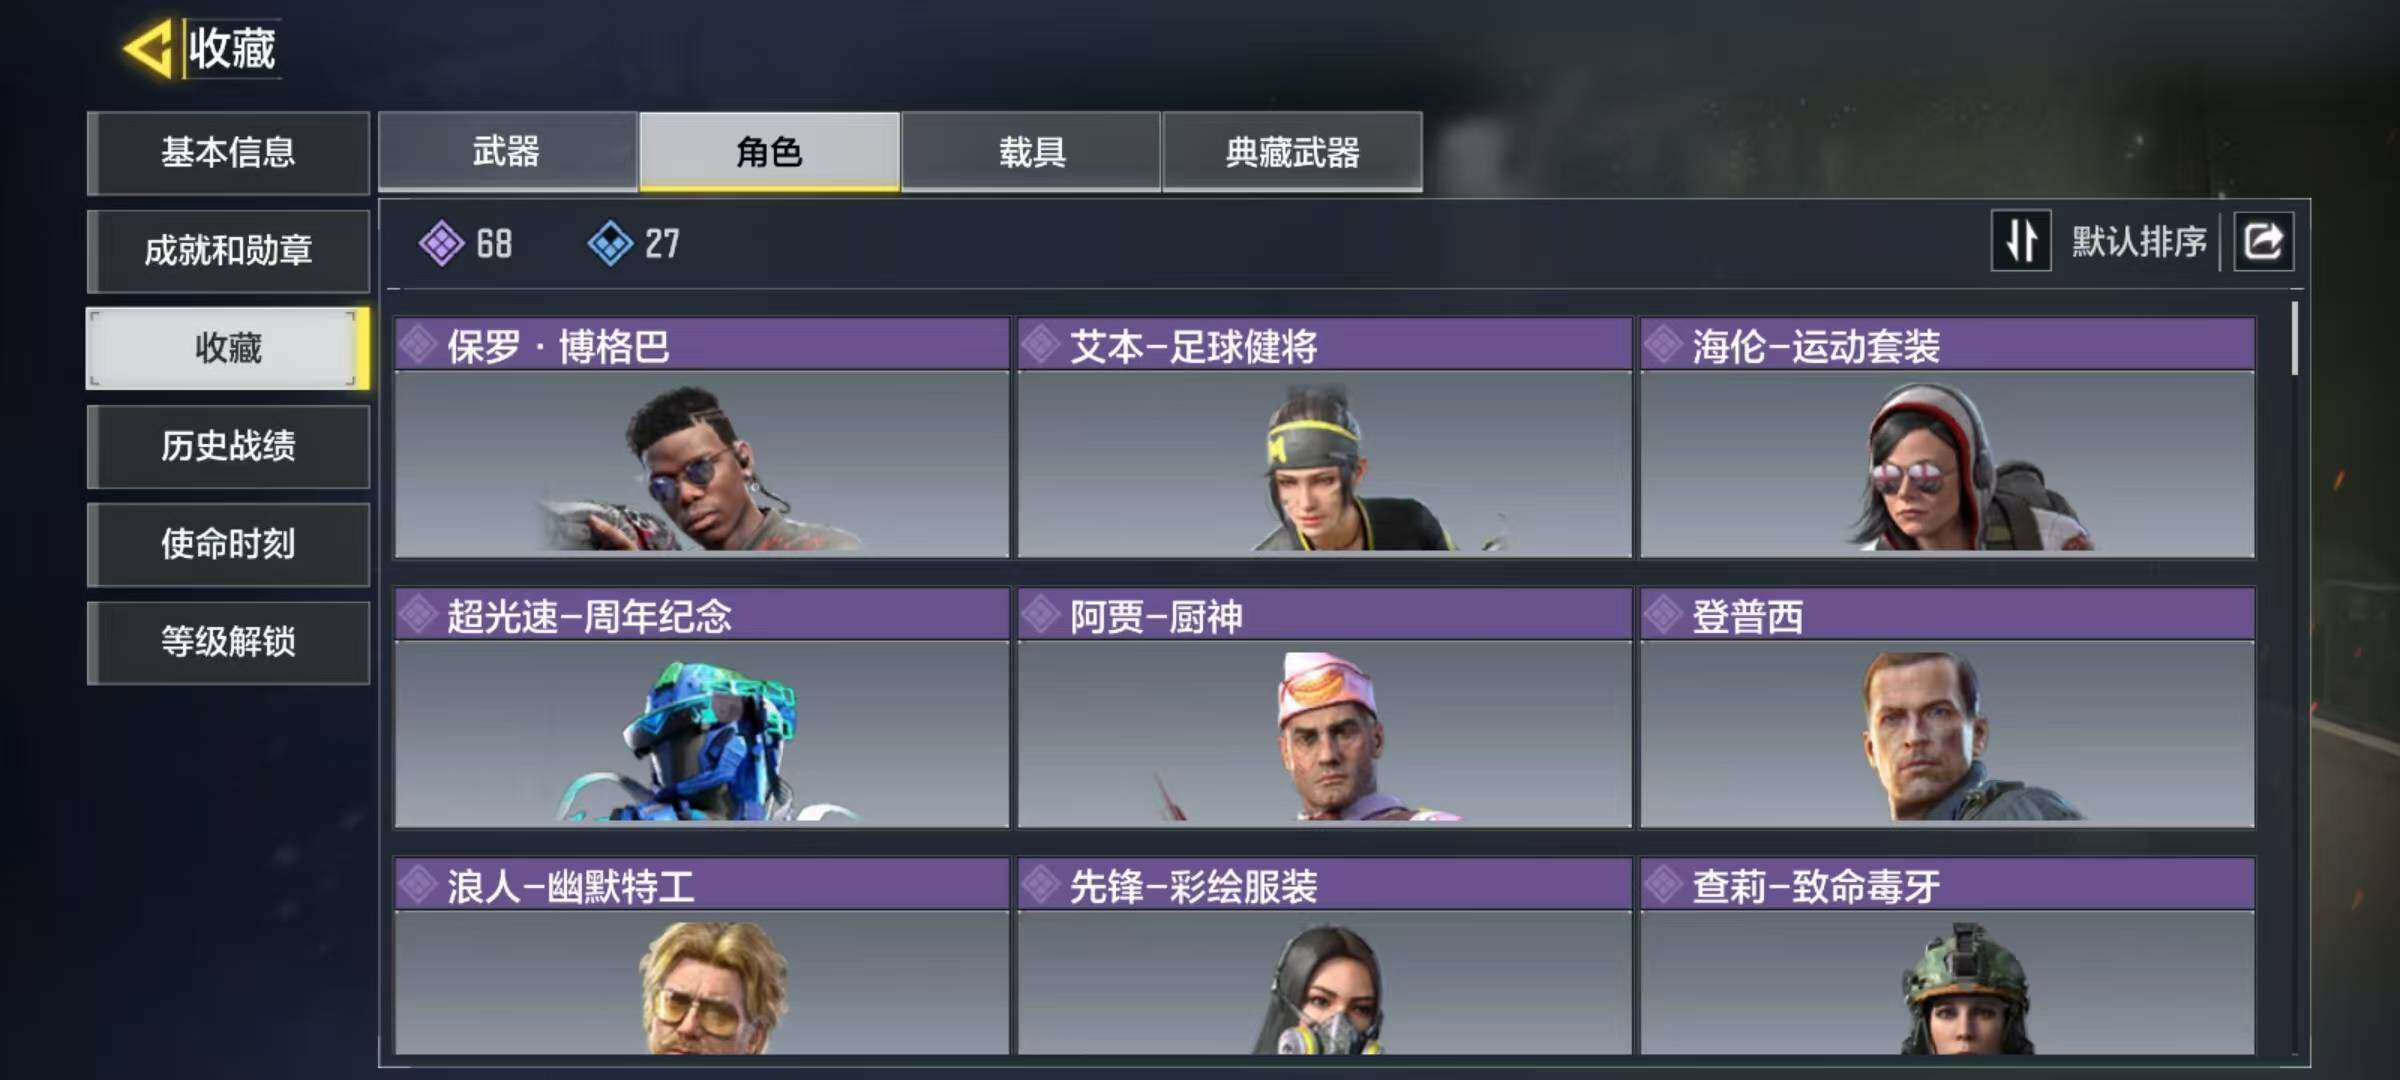Open the 等级解锁 sidebar button
The height and width of the screenshot is (1080, 2400).
228,642
